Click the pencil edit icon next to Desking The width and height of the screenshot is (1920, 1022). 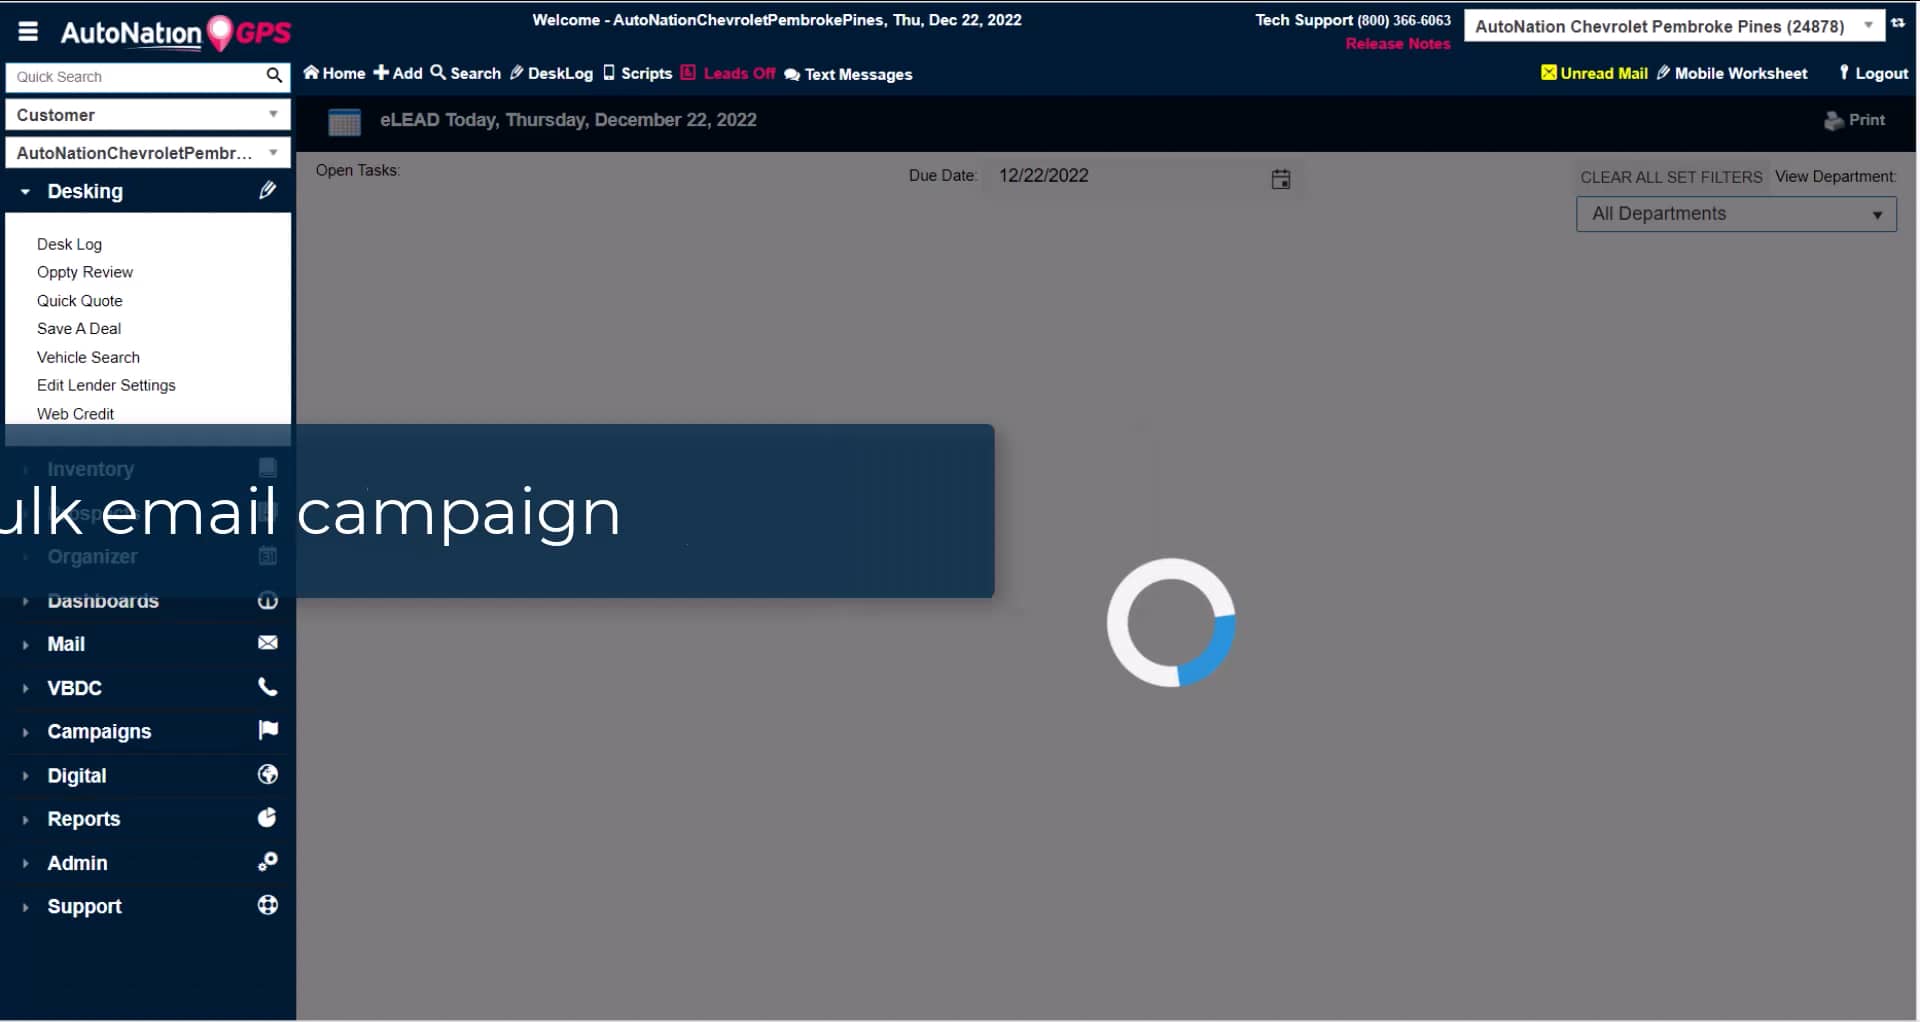[267, 190]
